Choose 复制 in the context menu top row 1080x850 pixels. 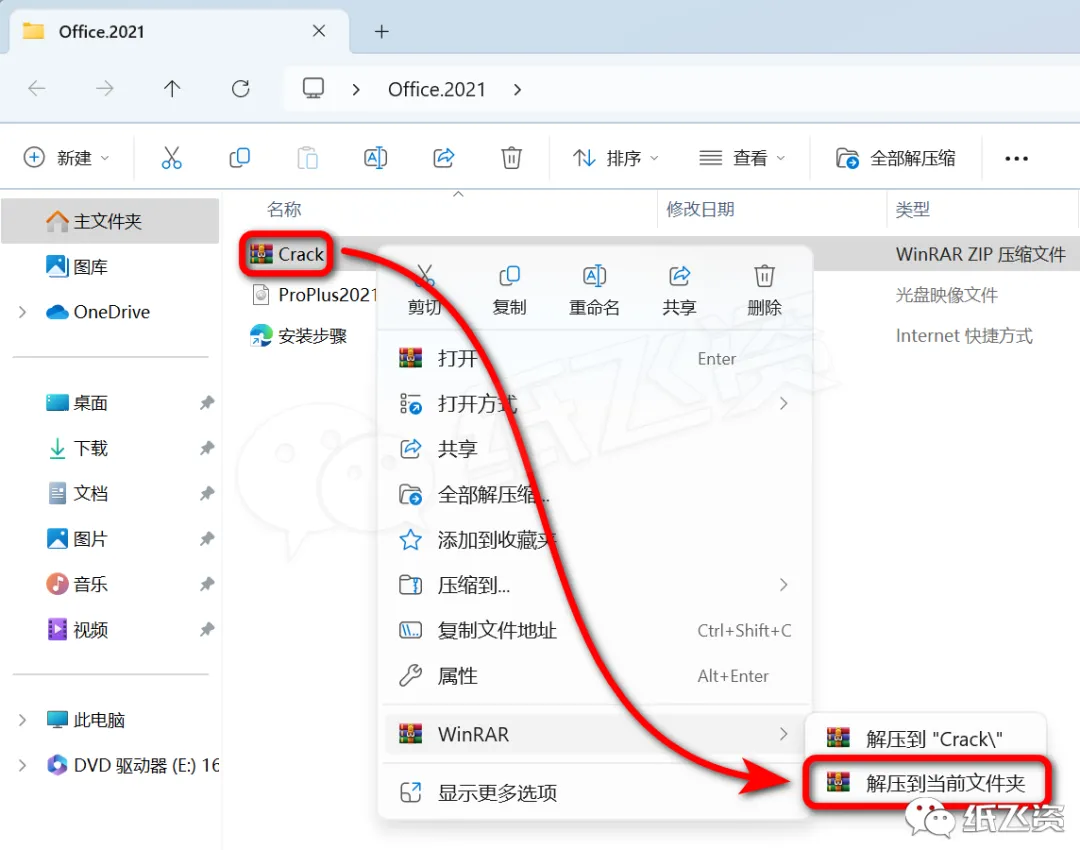(x=510, y=289)
